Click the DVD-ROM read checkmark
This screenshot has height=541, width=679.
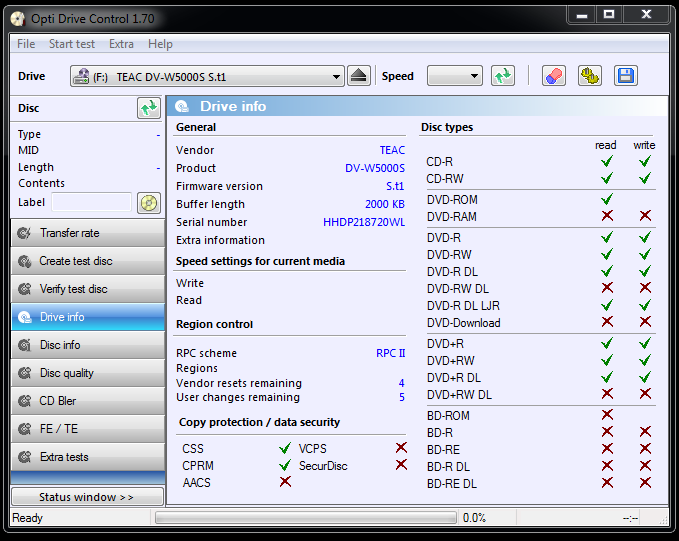point(607,199)
